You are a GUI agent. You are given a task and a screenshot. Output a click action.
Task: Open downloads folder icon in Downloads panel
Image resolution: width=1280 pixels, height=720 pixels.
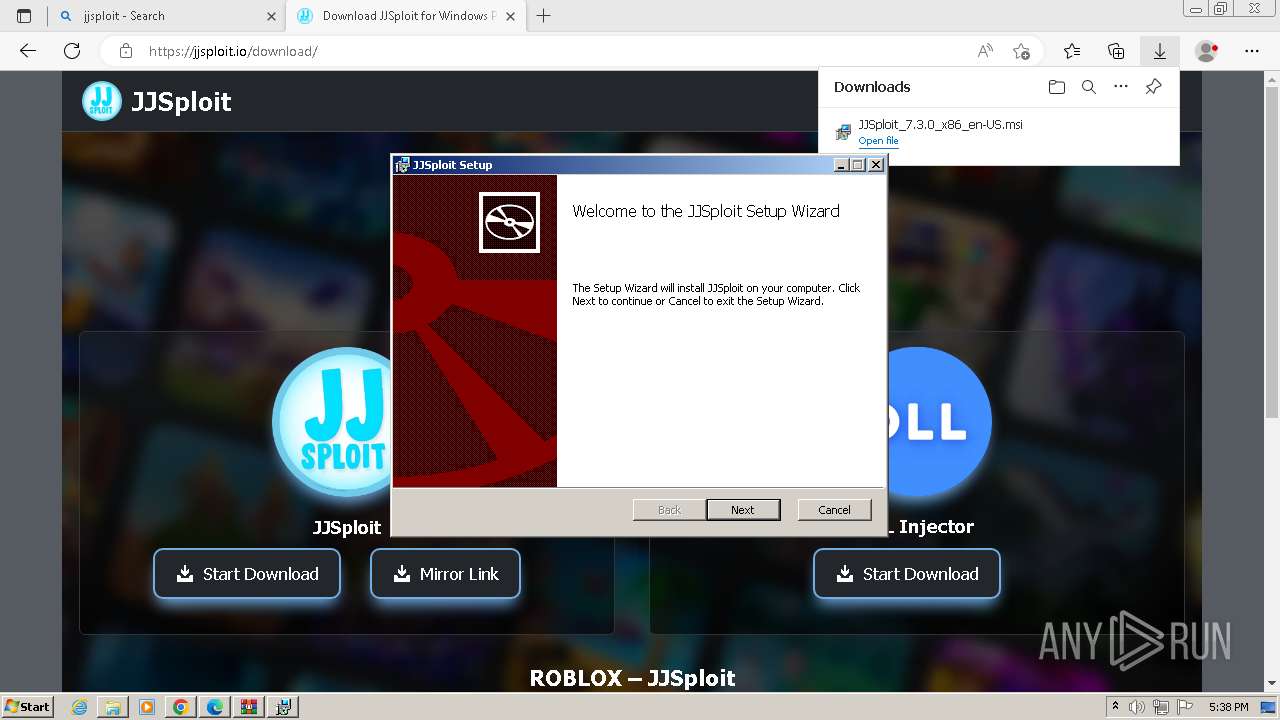point(1057,87)
